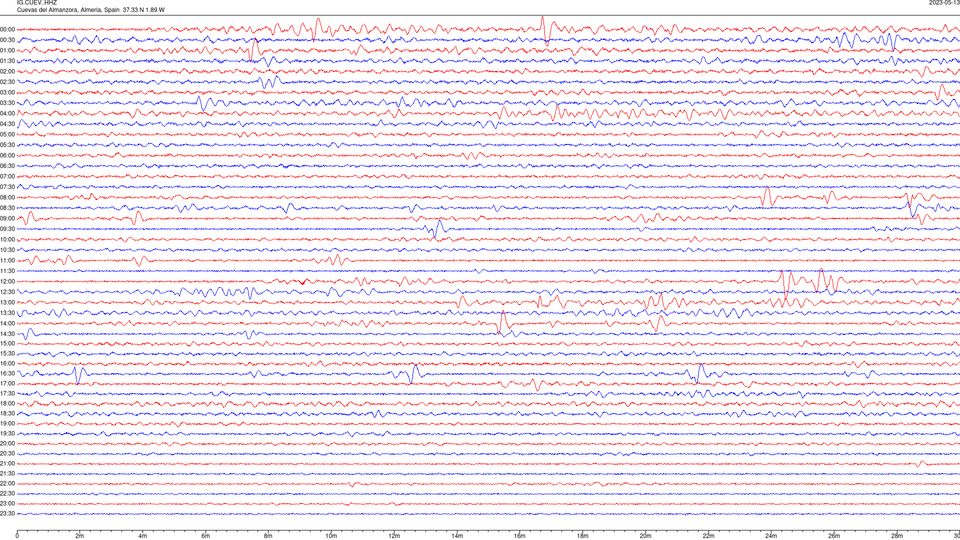
Task: Click the station code IG.CUEV..HHZ header
Action: pos(37,2)
